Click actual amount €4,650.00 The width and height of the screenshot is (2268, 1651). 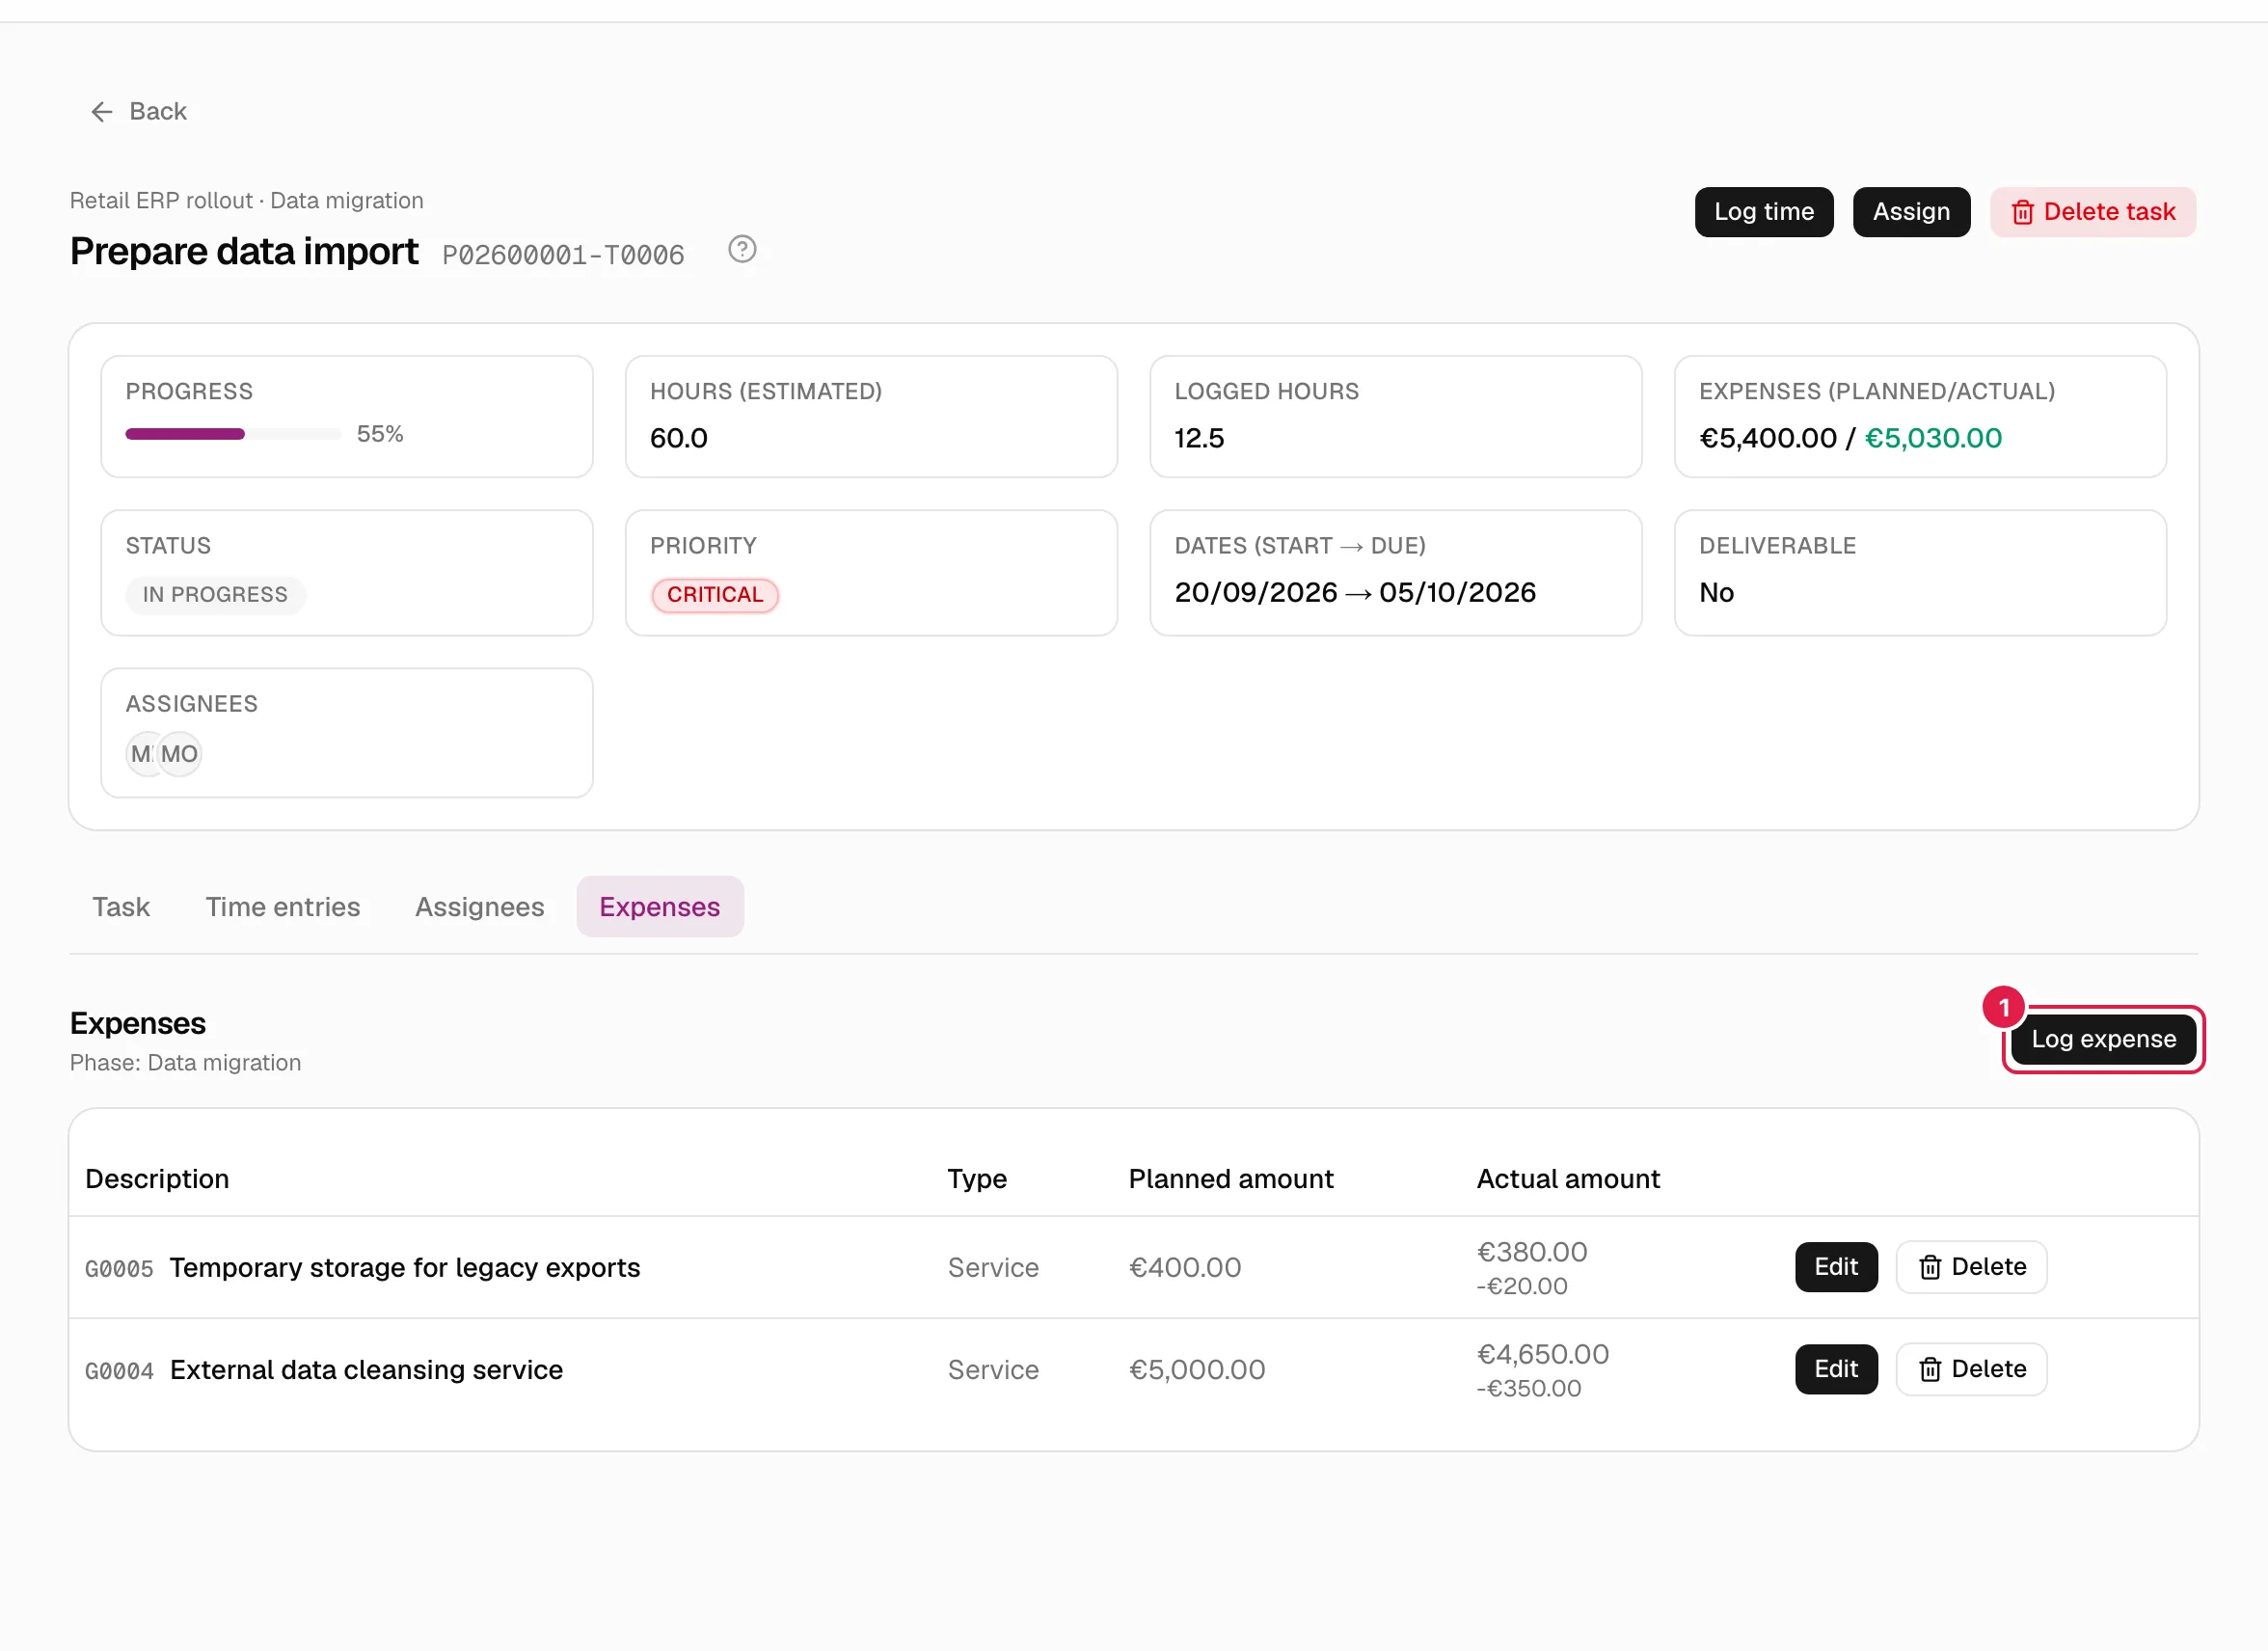pyautogui.click(x=1543, y=1354)
